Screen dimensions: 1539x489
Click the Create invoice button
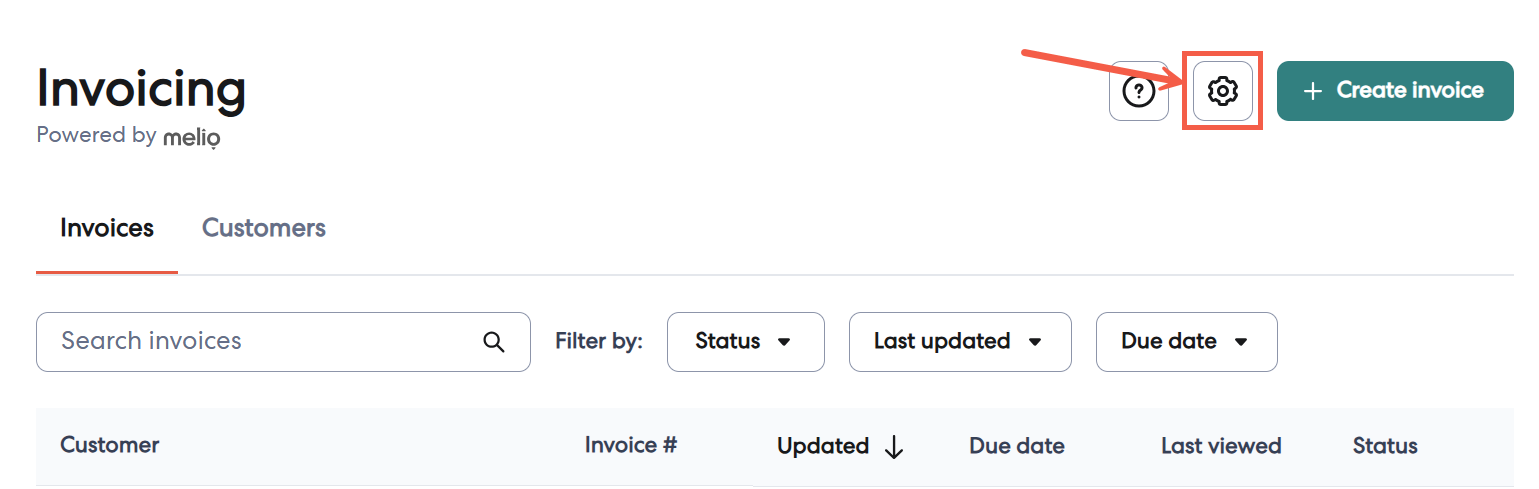click(x=1394, y=91)
